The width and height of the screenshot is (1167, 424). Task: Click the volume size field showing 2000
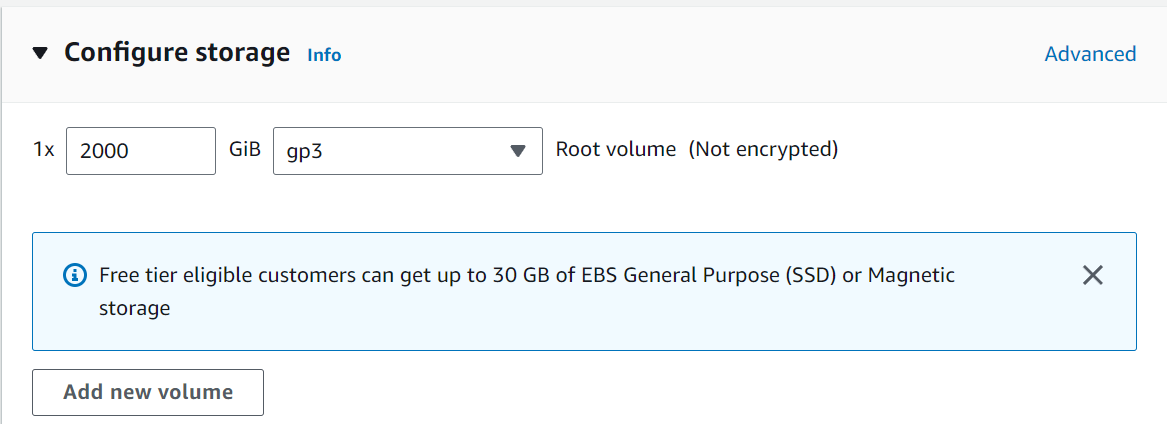pyautogui.click(x=140, y=151)
